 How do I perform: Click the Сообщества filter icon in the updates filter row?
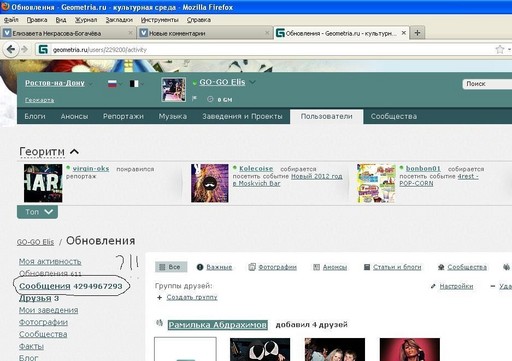click(441, 267)
